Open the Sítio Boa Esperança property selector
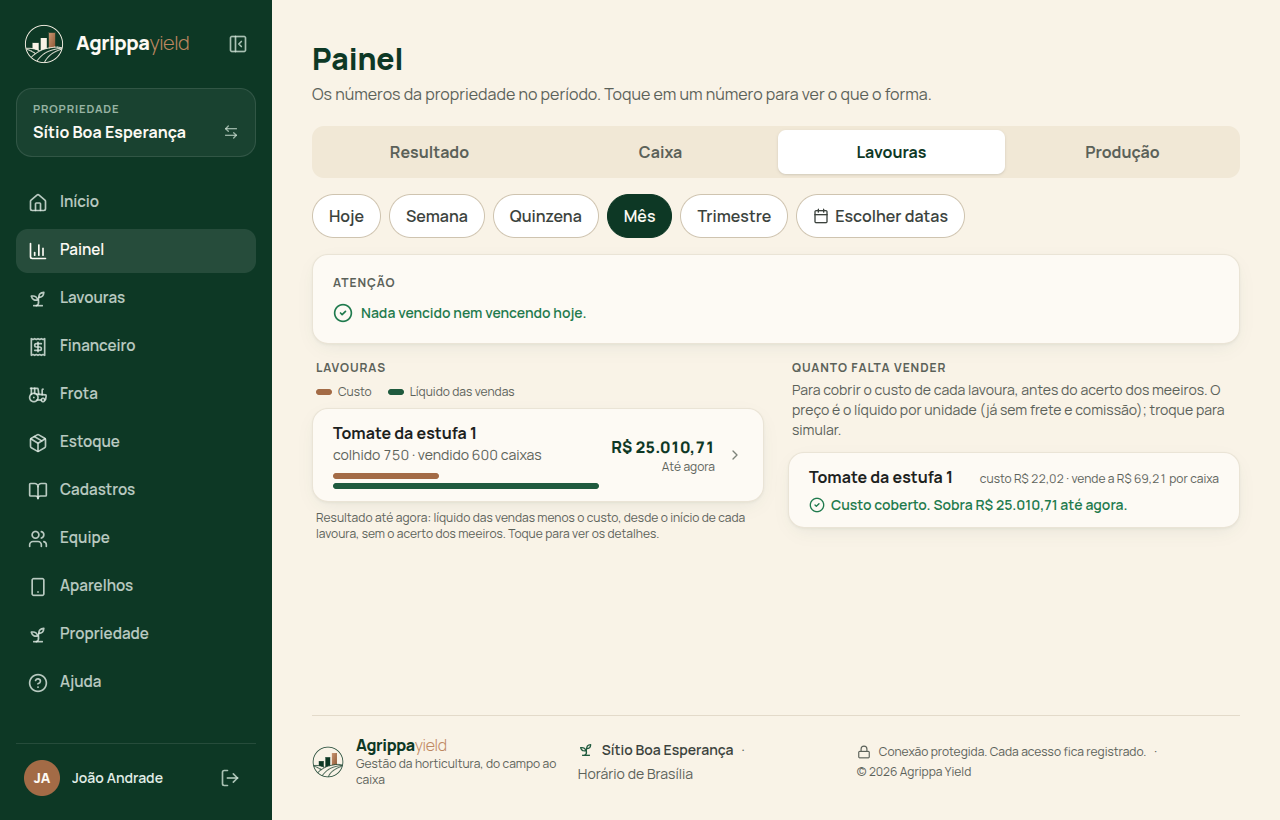 (136, 122)
